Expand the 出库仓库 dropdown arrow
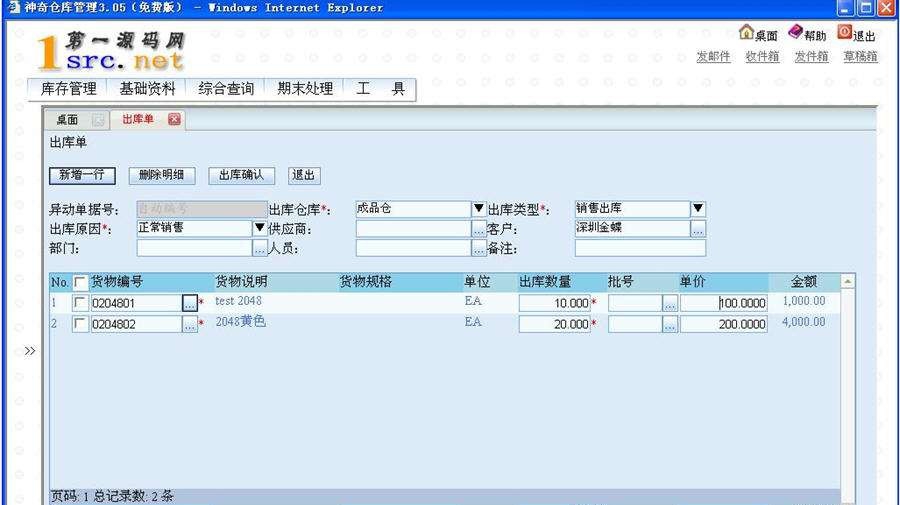The height and width of the screenshot is (505, 900). [x=478, y=208]
